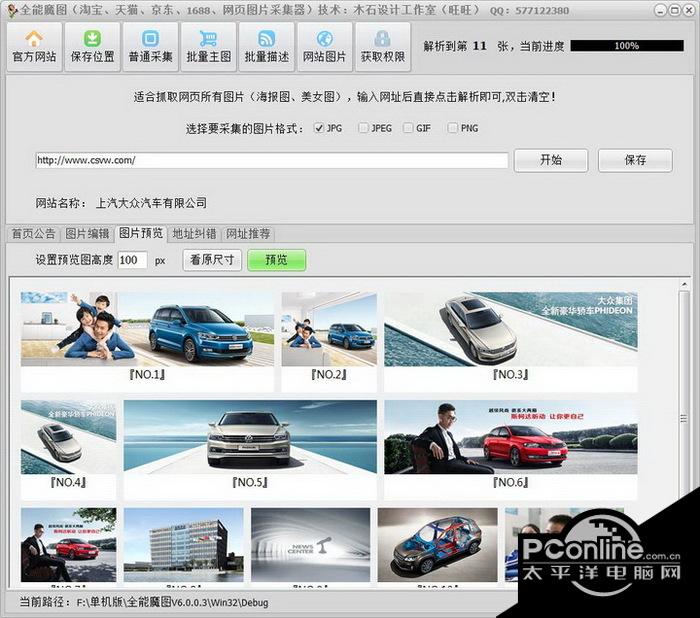Select the car frame cutaway thumbnail
This screenshot has height=618, width=700.
coord(438,545)
